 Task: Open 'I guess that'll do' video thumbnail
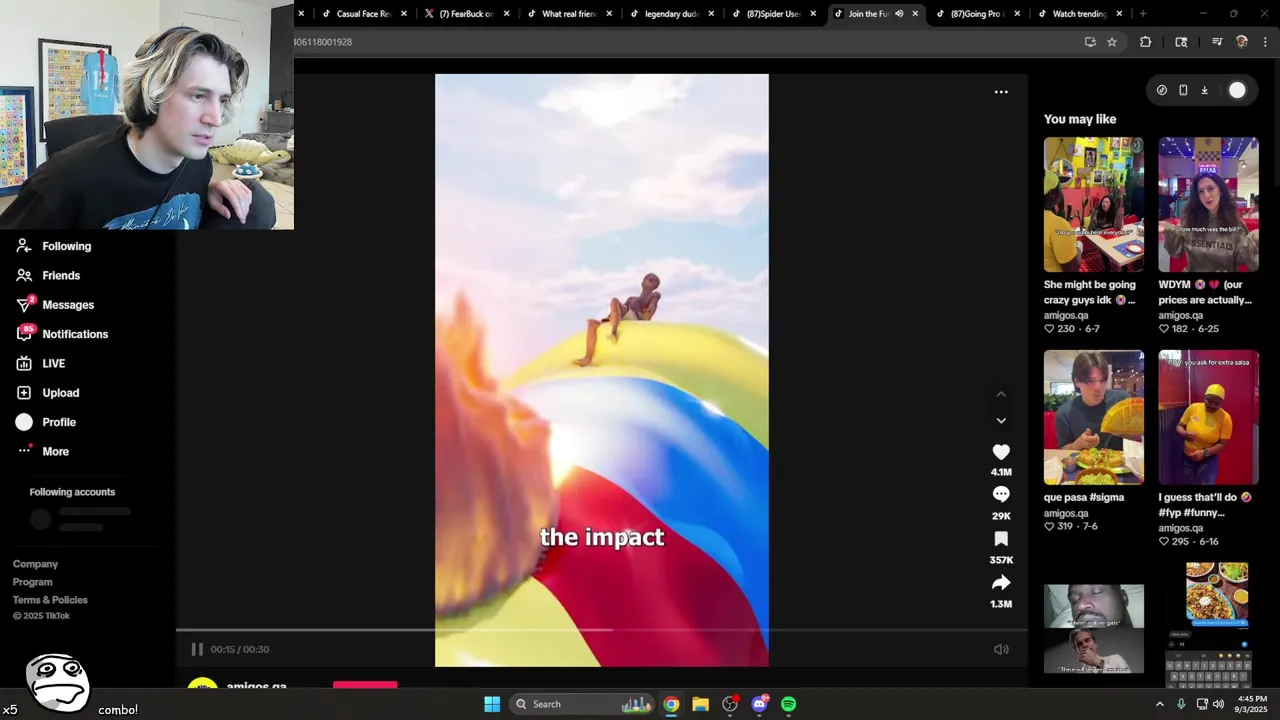coord(1208,417)
